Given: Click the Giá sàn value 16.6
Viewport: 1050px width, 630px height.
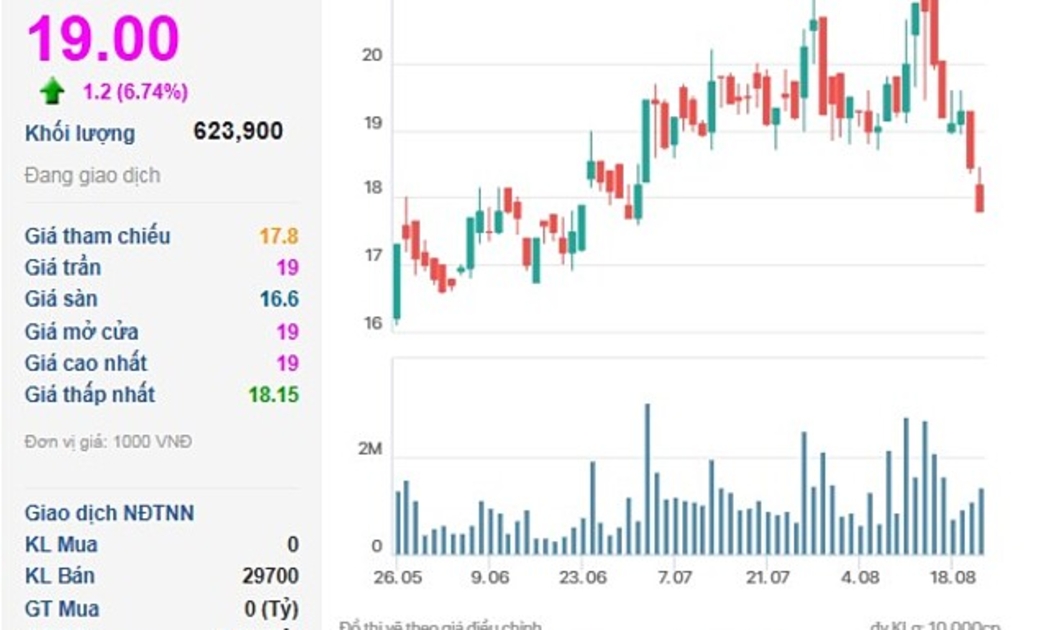Looking at the screenshot, I should (279, 299).
